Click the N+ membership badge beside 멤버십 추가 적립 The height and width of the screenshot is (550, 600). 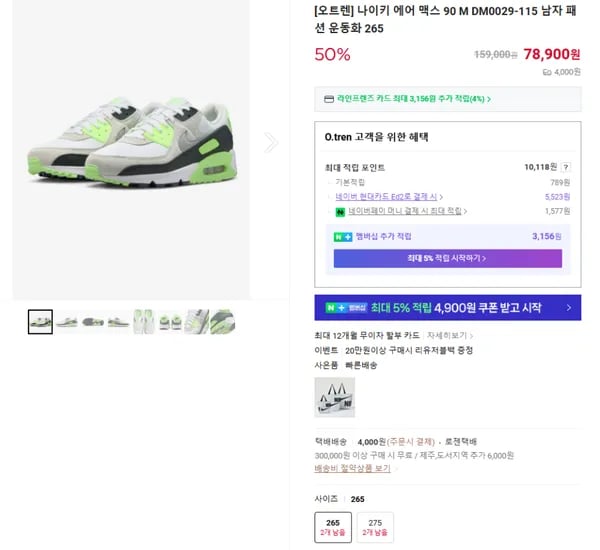343,237
